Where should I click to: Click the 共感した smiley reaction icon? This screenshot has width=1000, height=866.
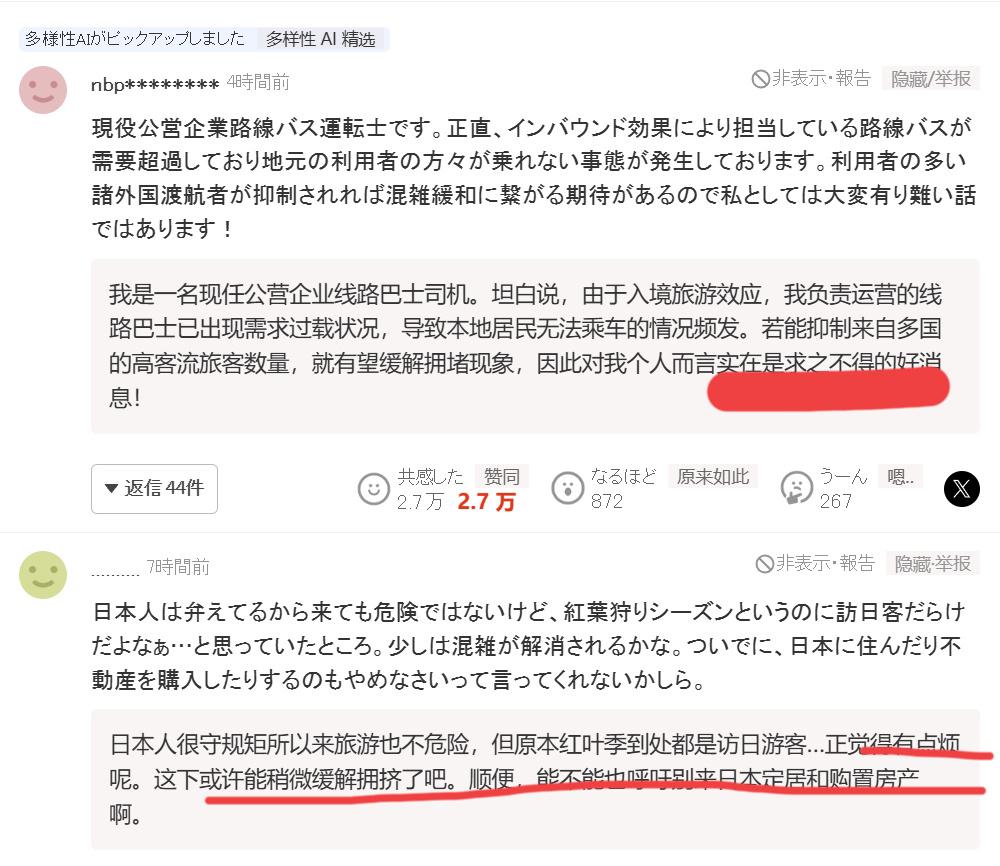click(x=374, y=489)
